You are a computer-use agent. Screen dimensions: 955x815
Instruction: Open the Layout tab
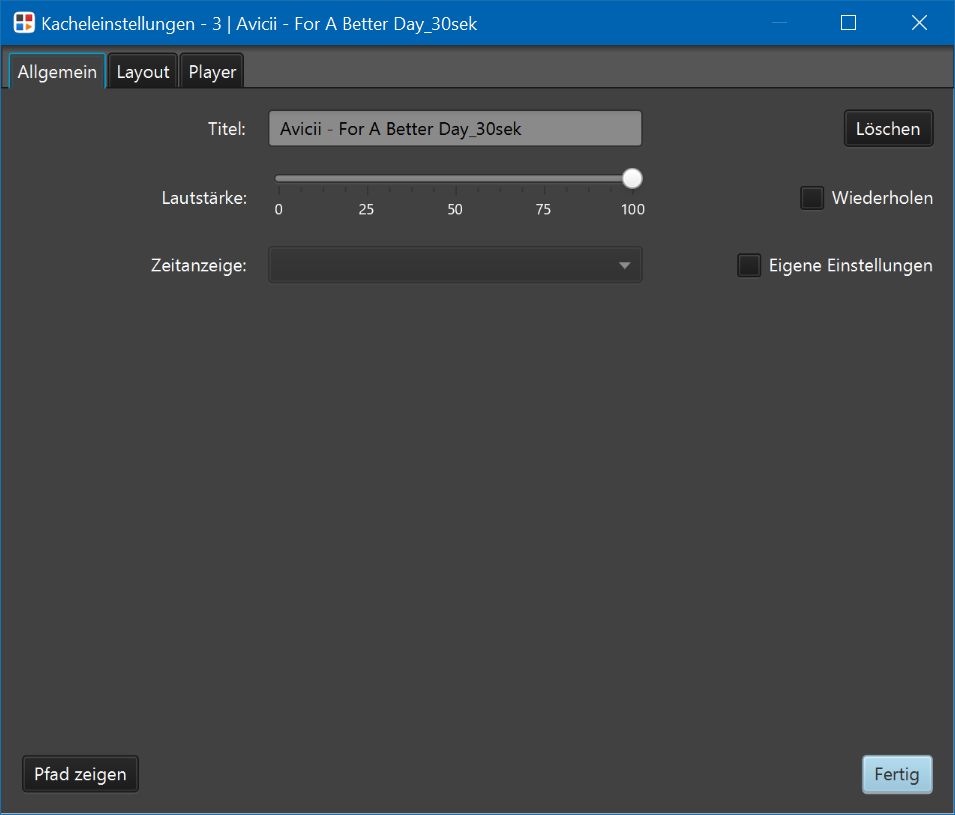[143, 71]
